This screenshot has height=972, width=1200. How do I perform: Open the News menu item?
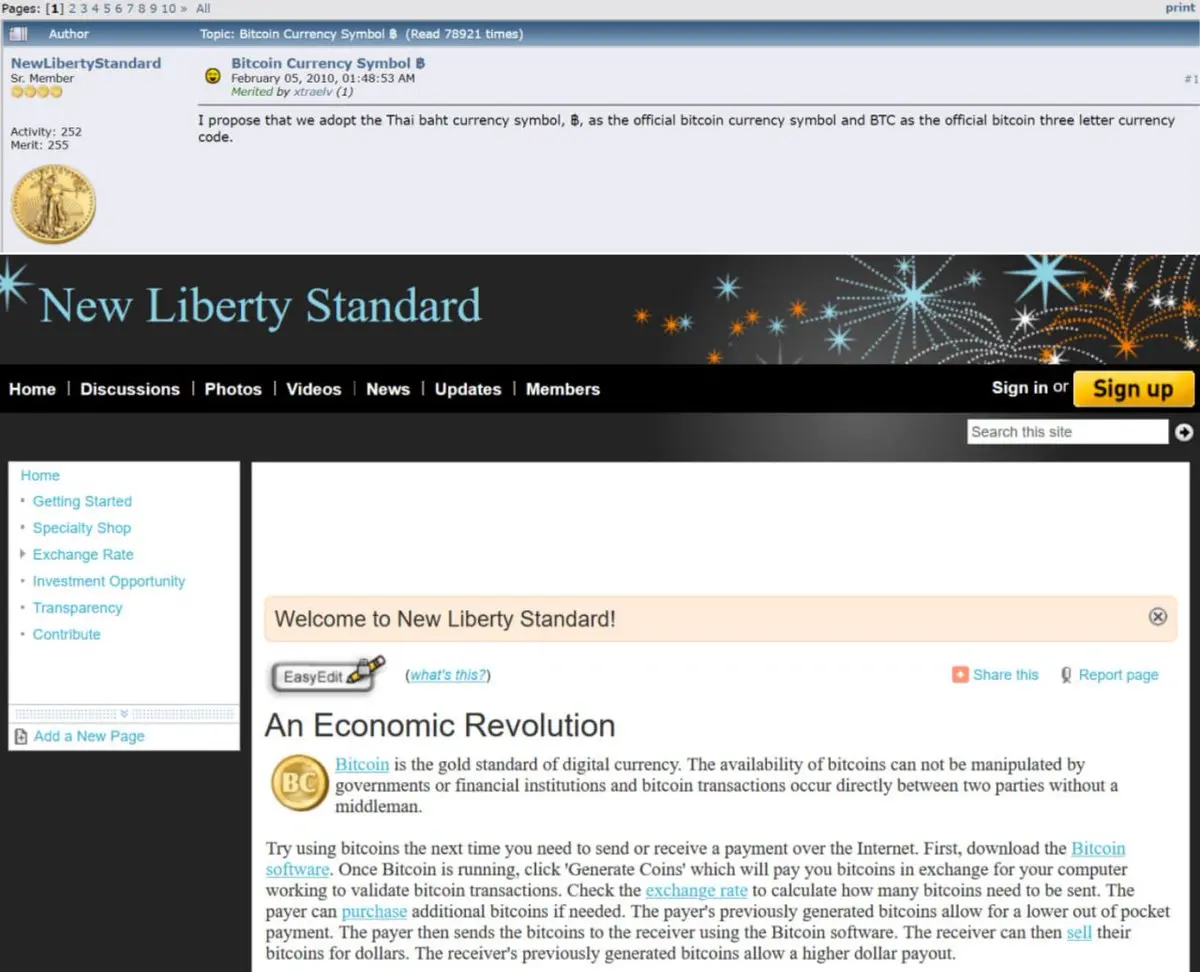[x=388, y=389]
